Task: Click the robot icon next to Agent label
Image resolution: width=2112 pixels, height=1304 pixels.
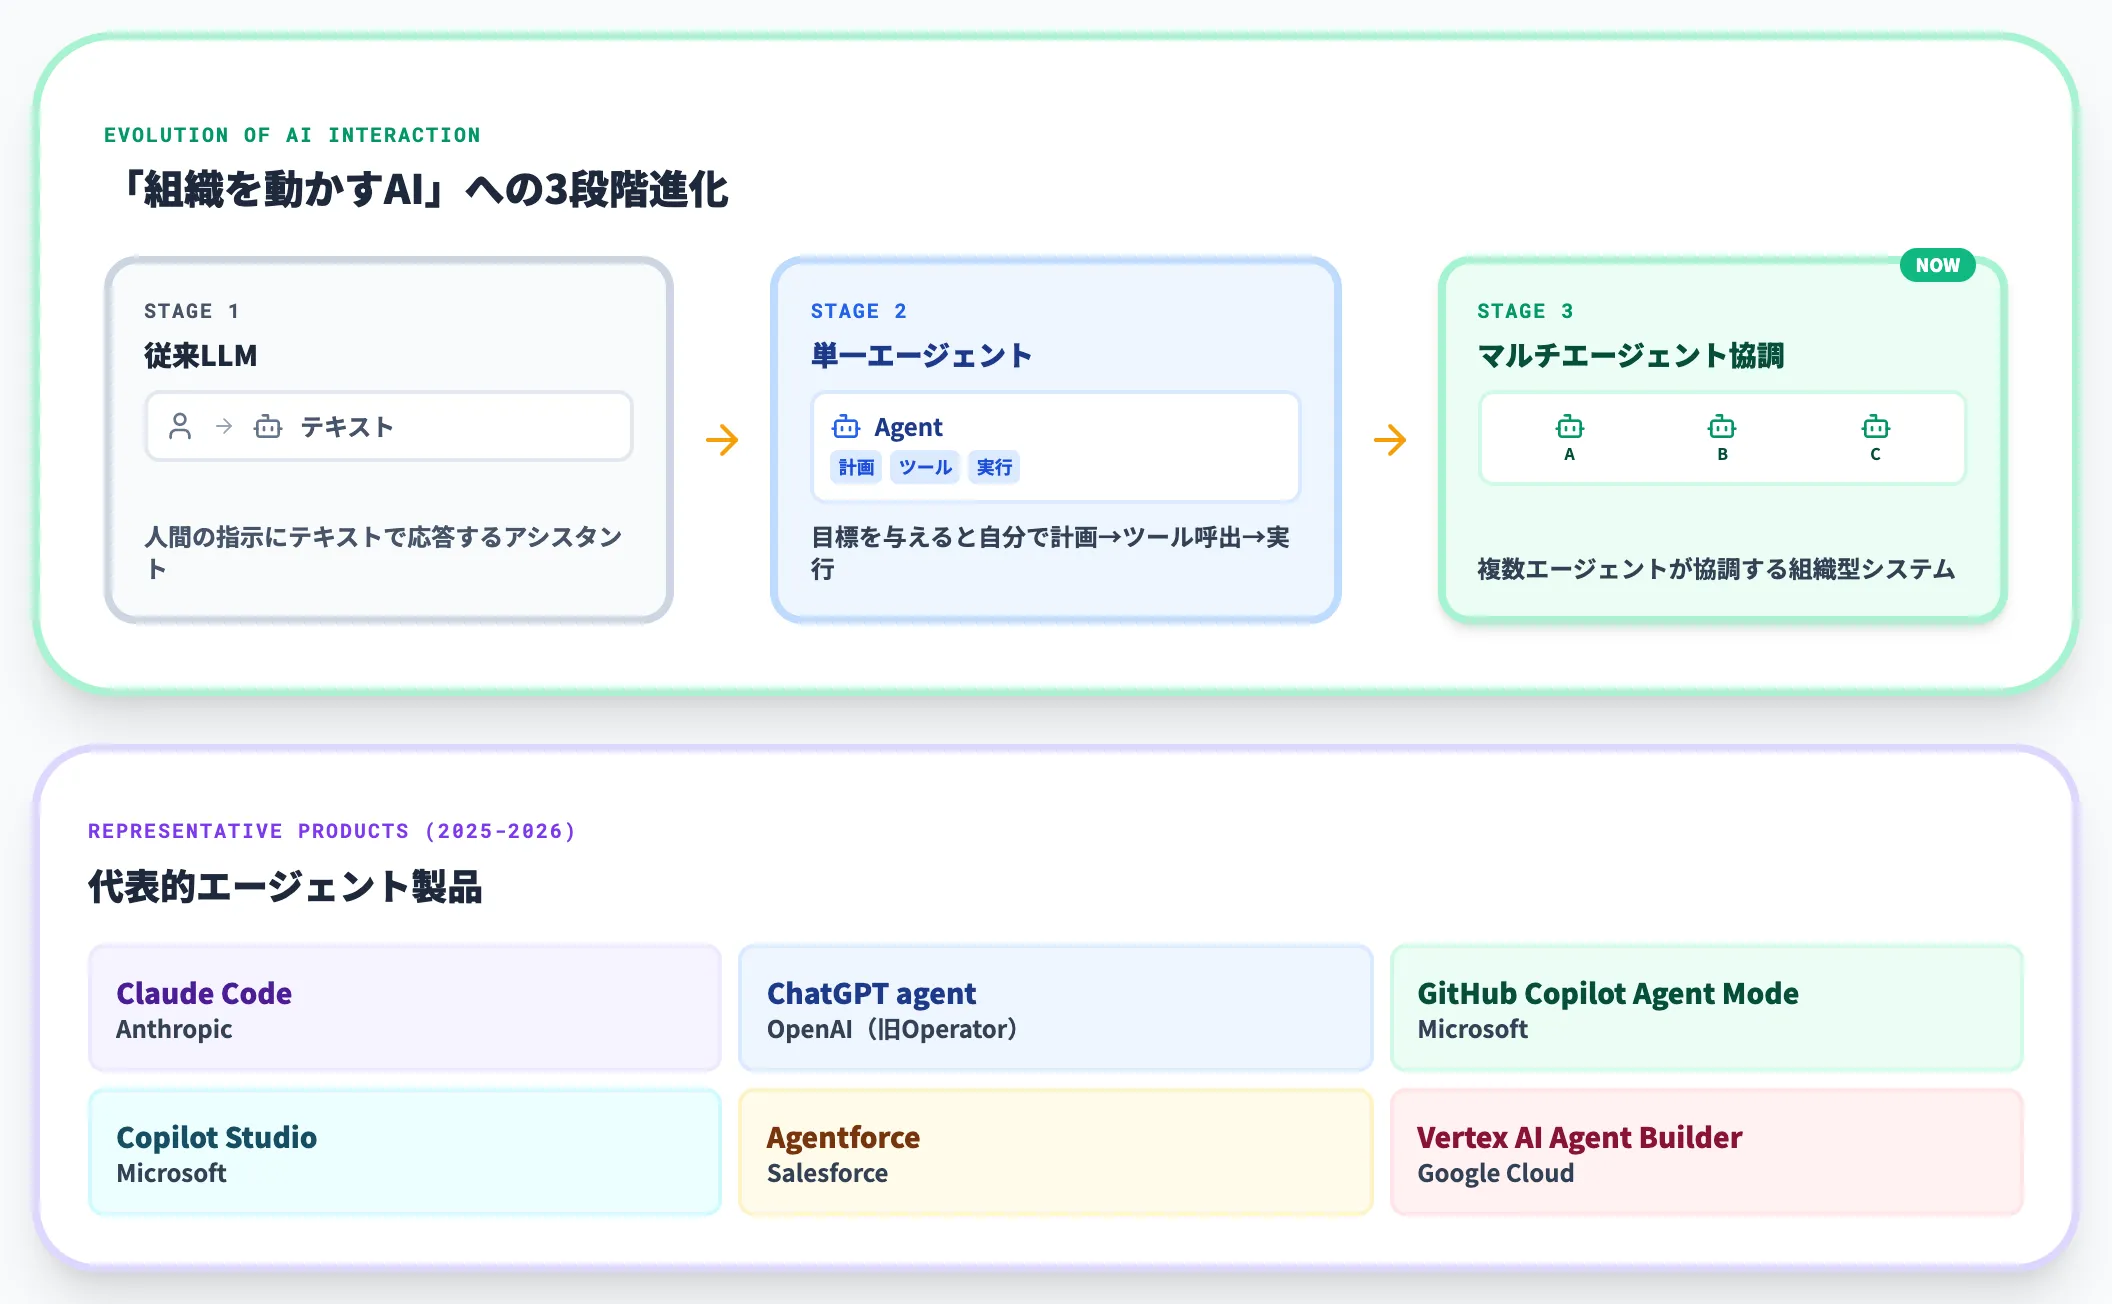Action: pyautogui.click(x=846, y=427)
